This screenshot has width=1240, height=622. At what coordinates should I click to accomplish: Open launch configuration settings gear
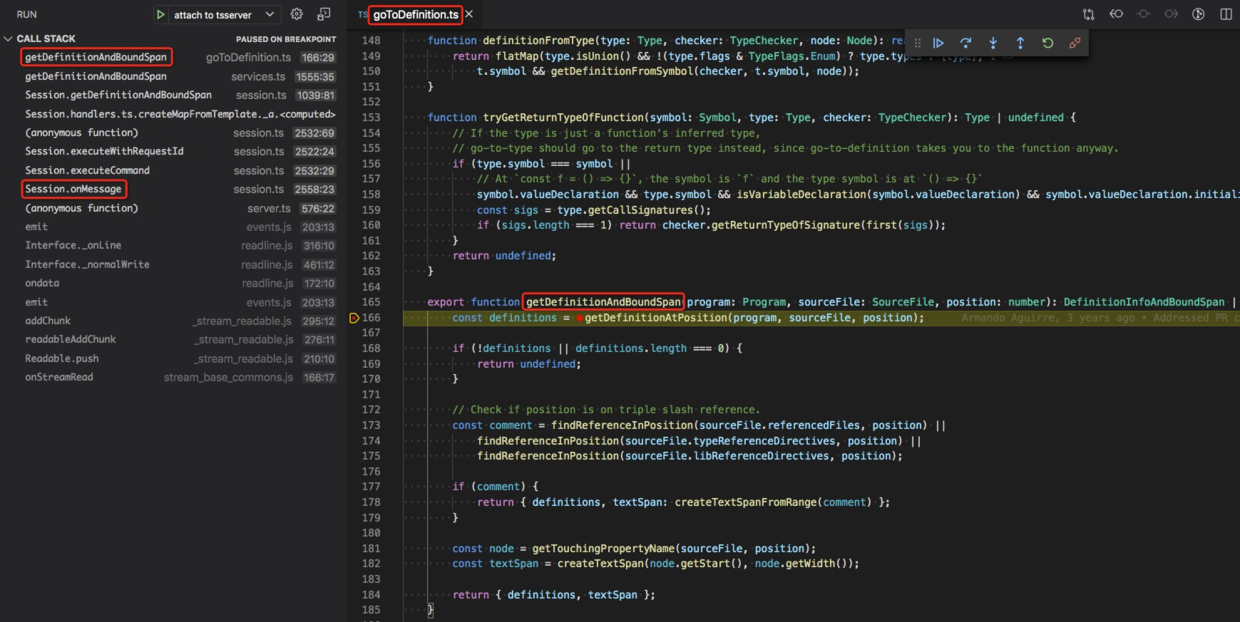(x=296, y=15)
